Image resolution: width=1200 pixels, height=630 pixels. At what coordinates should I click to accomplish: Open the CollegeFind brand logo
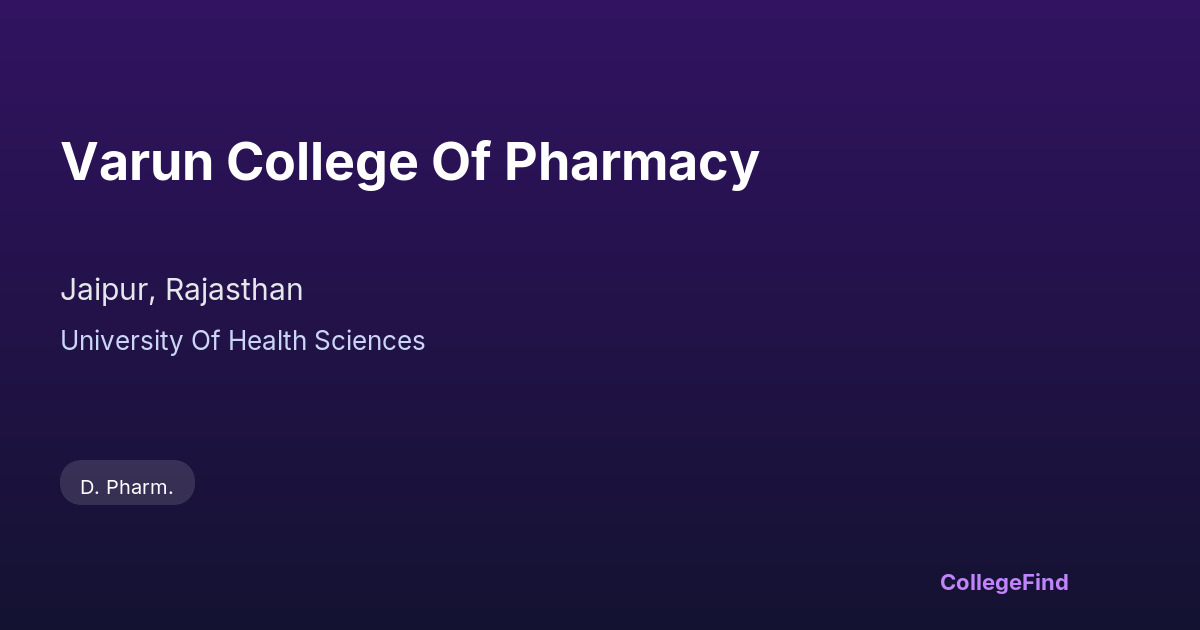click(x=1004, y=582)
